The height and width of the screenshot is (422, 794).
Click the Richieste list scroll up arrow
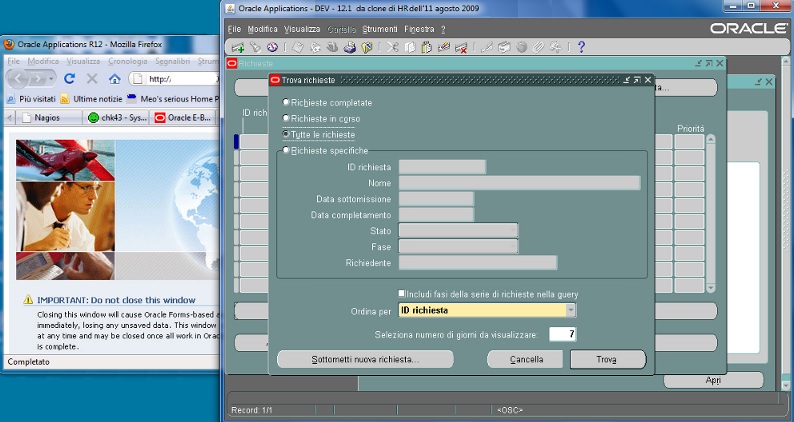710,138
